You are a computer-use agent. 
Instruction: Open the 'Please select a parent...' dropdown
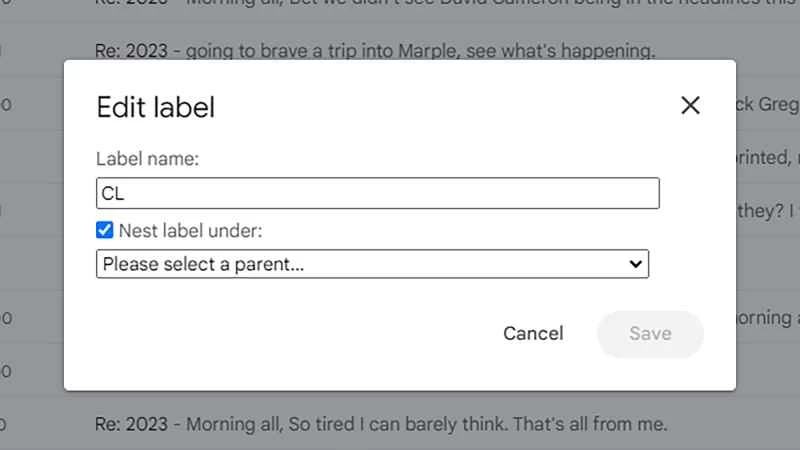tap(372, 264)
